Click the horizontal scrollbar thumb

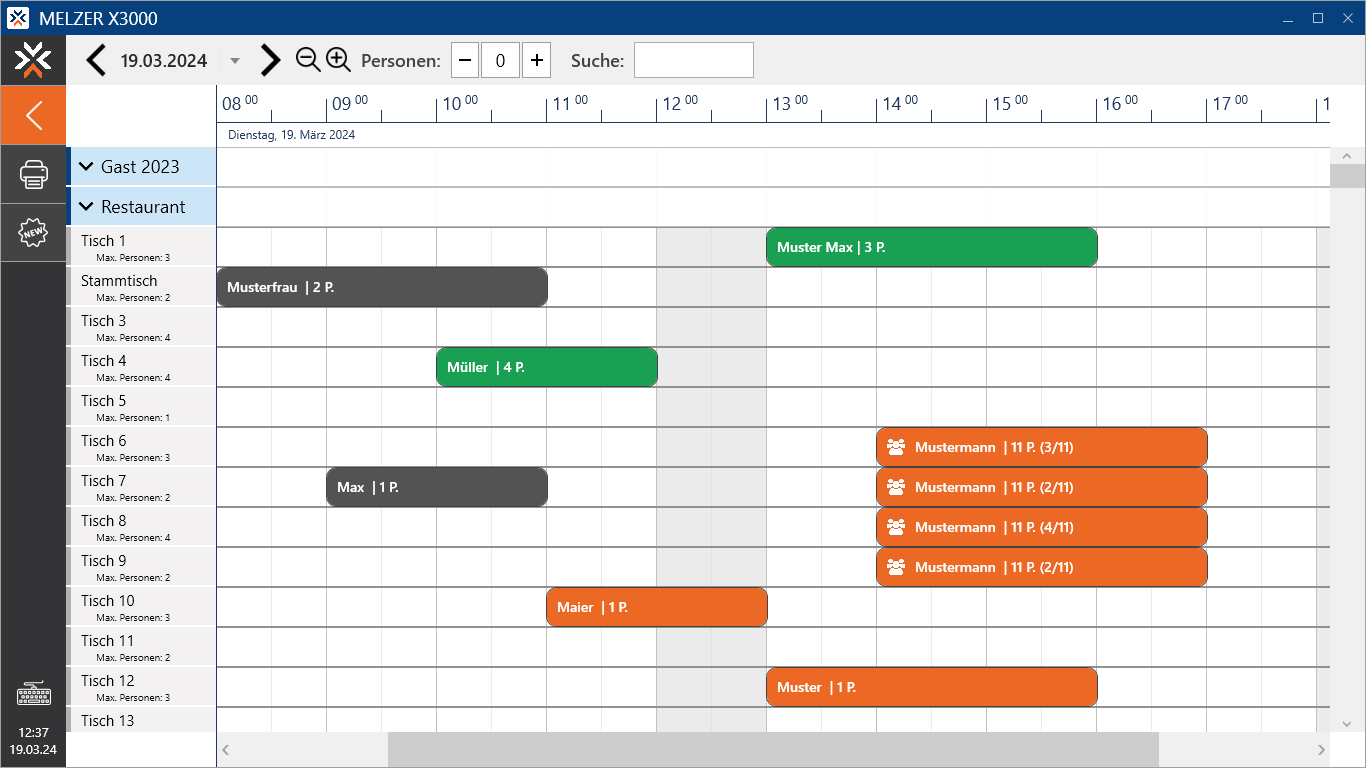pyautogui.click(x=772, y=749)
